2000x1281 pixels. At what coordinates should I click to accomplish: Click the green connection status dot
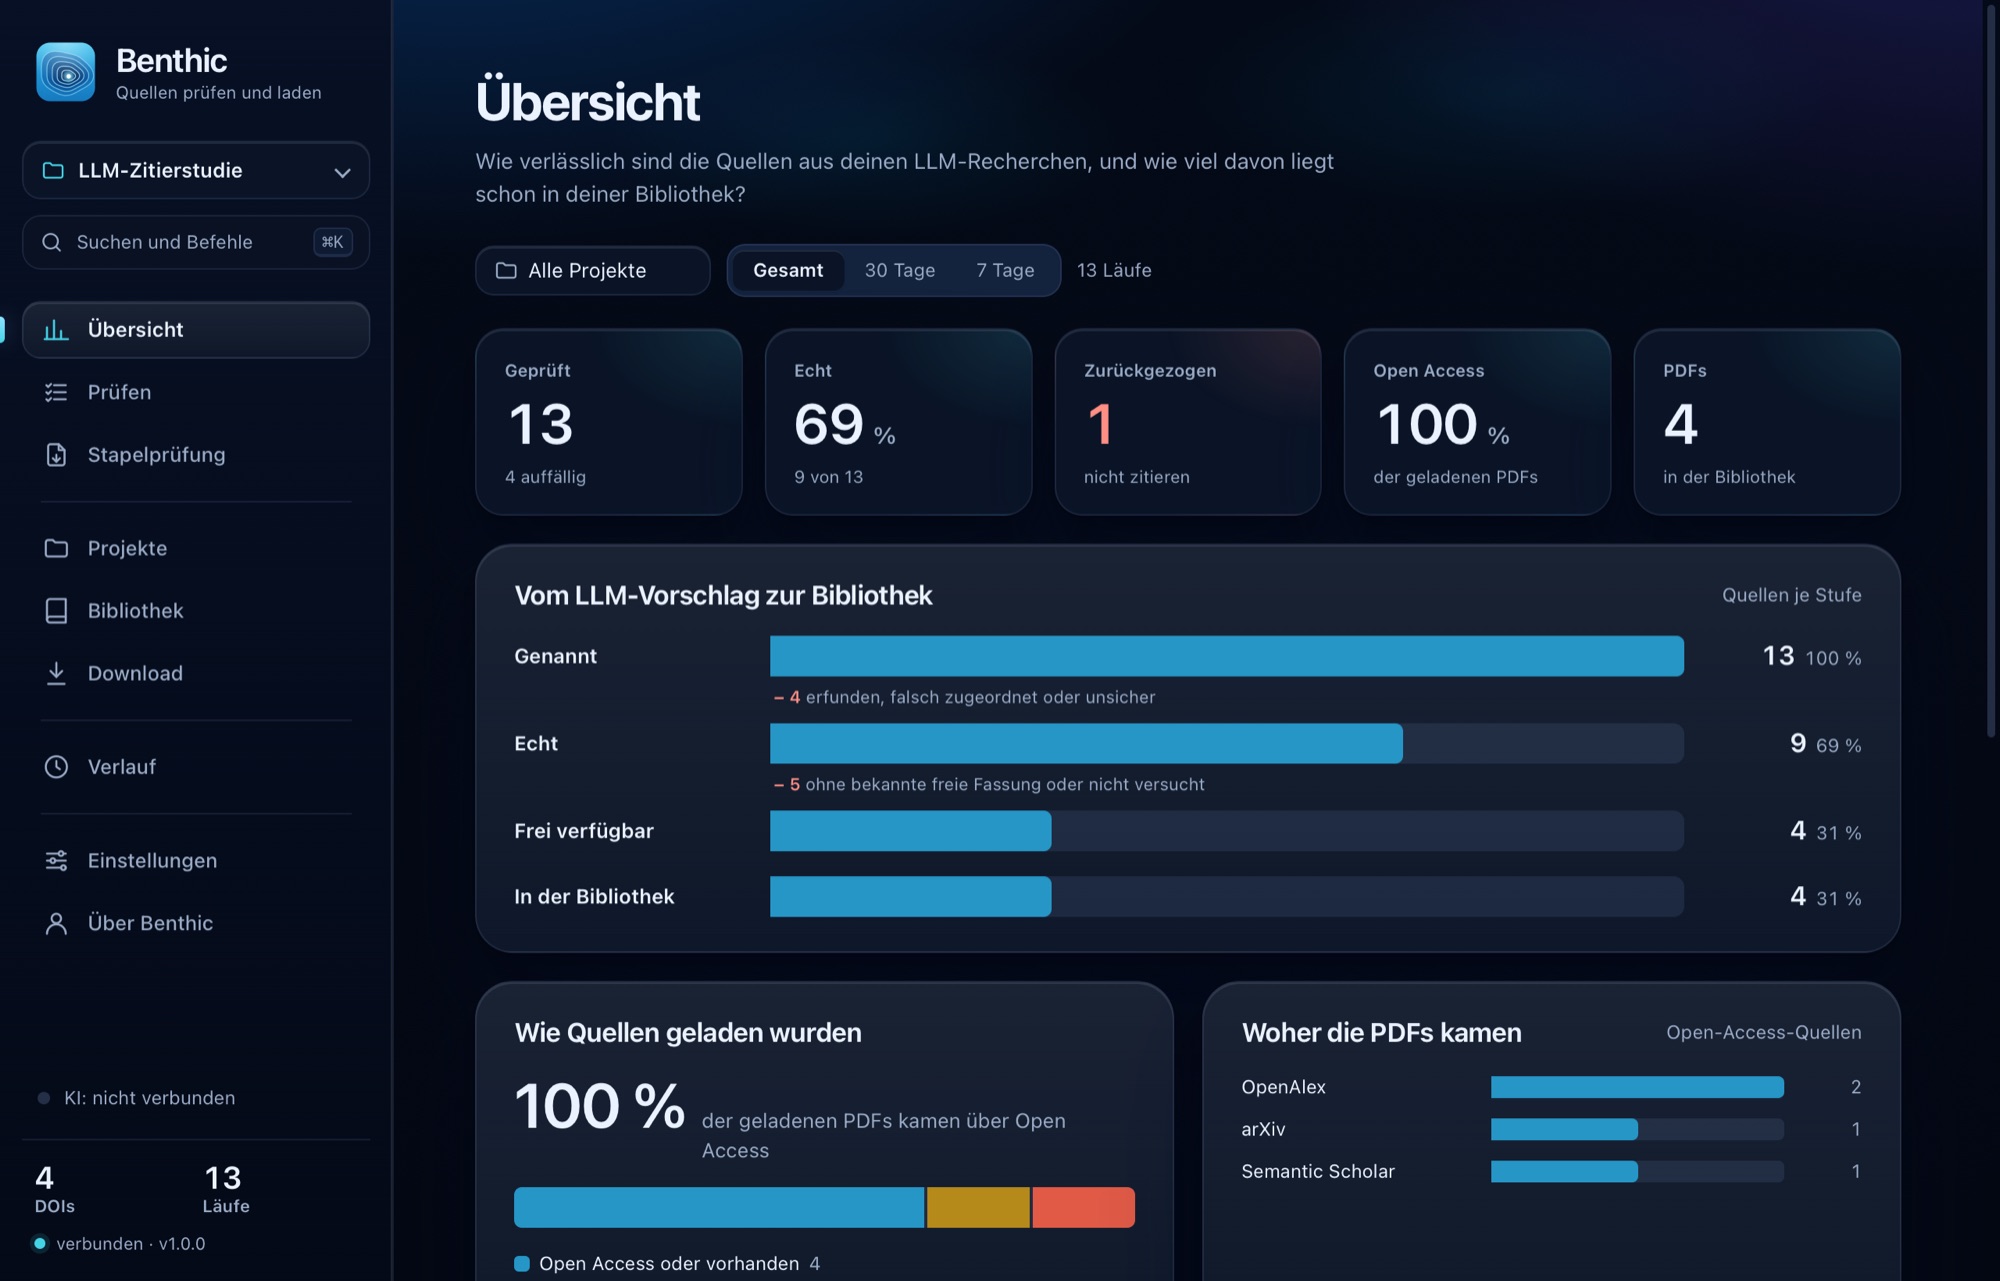[40, 1244]
